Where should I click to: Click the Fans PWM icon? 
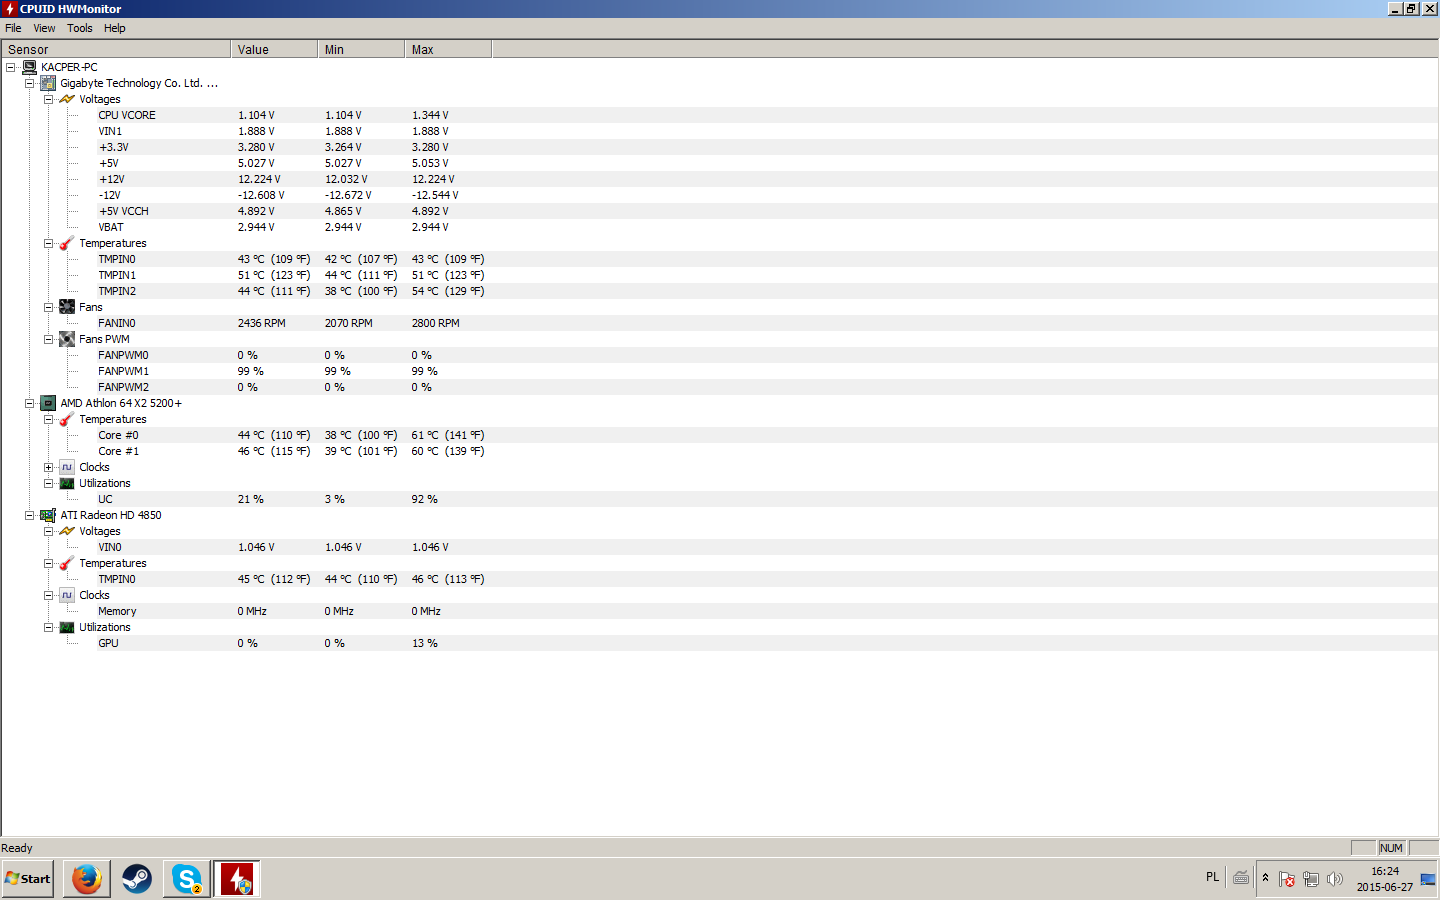67,339
